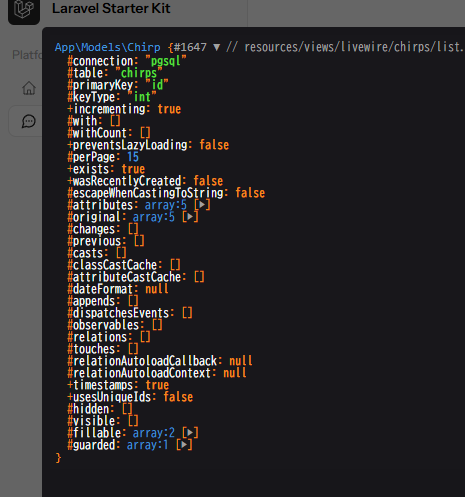Click the #classCastCache property name
Viewport: 465px width, 497px height.
[112, 265]
